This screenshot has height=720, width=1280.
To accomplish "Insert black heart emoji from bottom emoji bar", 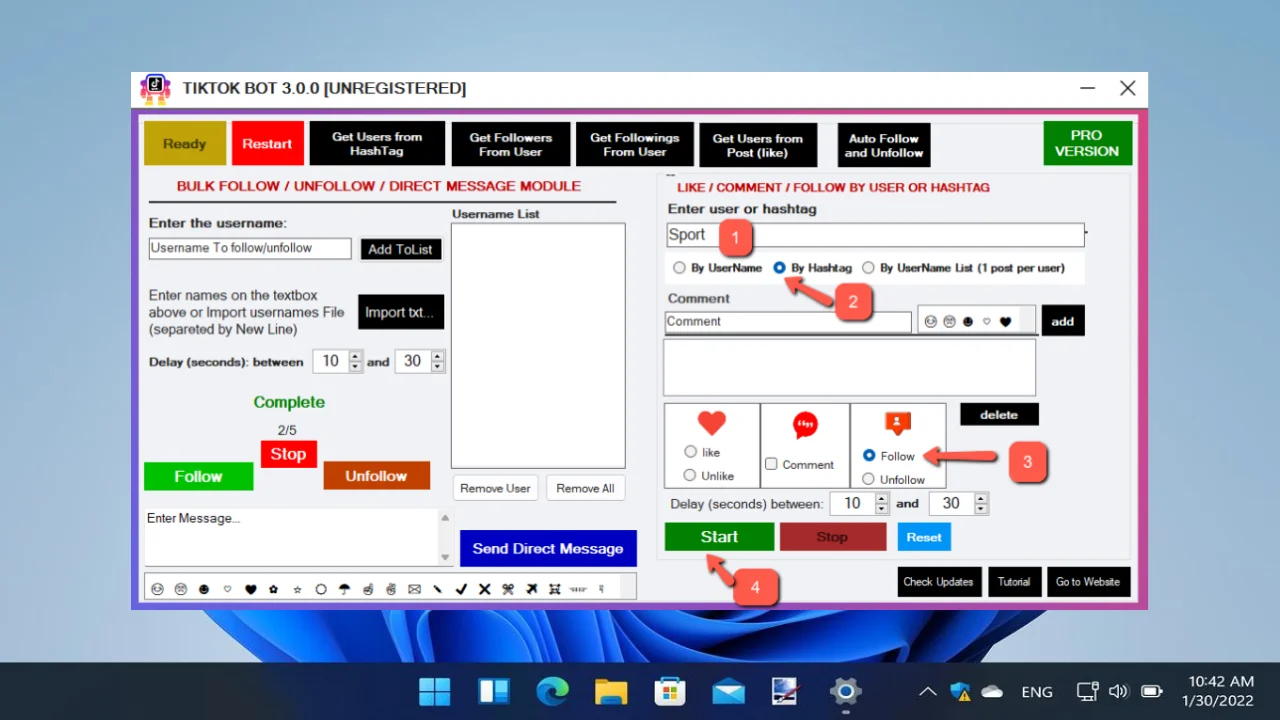I will click(251, 589).
